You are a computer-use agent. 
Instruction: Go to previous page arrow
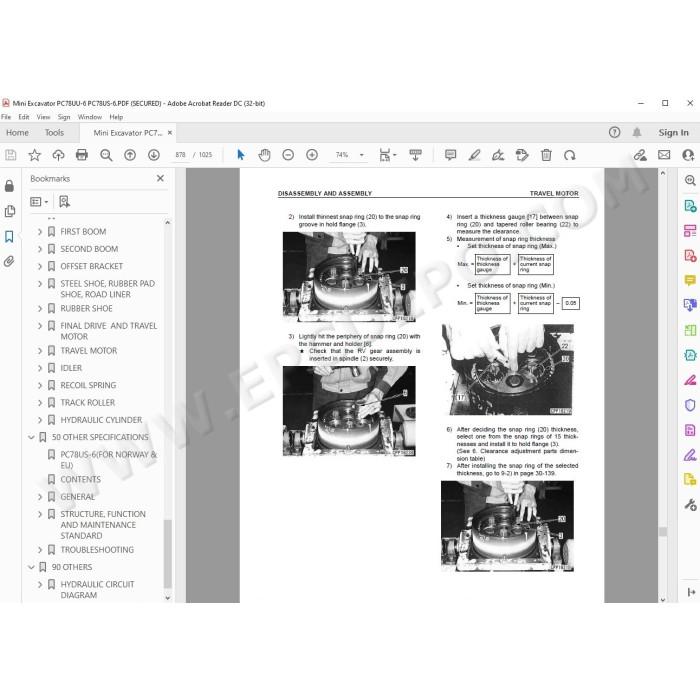click(x=130, y=155)
